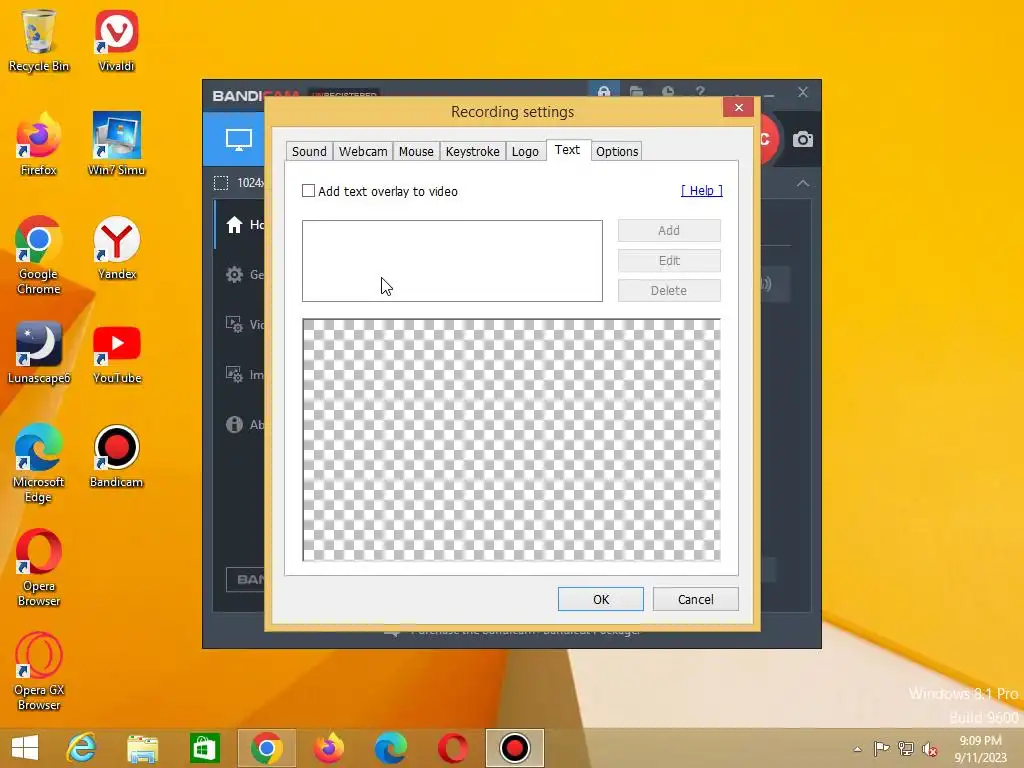The width and height of the screenshot is (1024, 768).
Task: Switch to the Webcam tab
Action: (x=363, y=152)
